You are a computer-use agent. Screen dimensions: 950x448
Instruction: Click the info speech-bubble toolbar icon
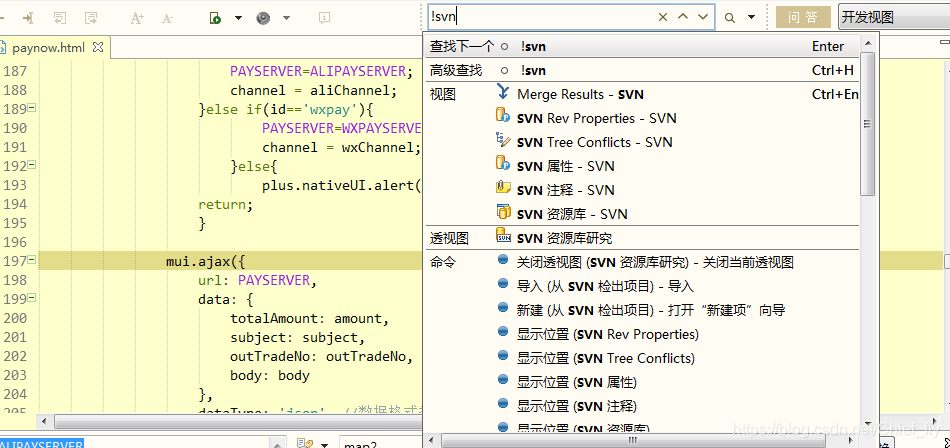point(325,18)
